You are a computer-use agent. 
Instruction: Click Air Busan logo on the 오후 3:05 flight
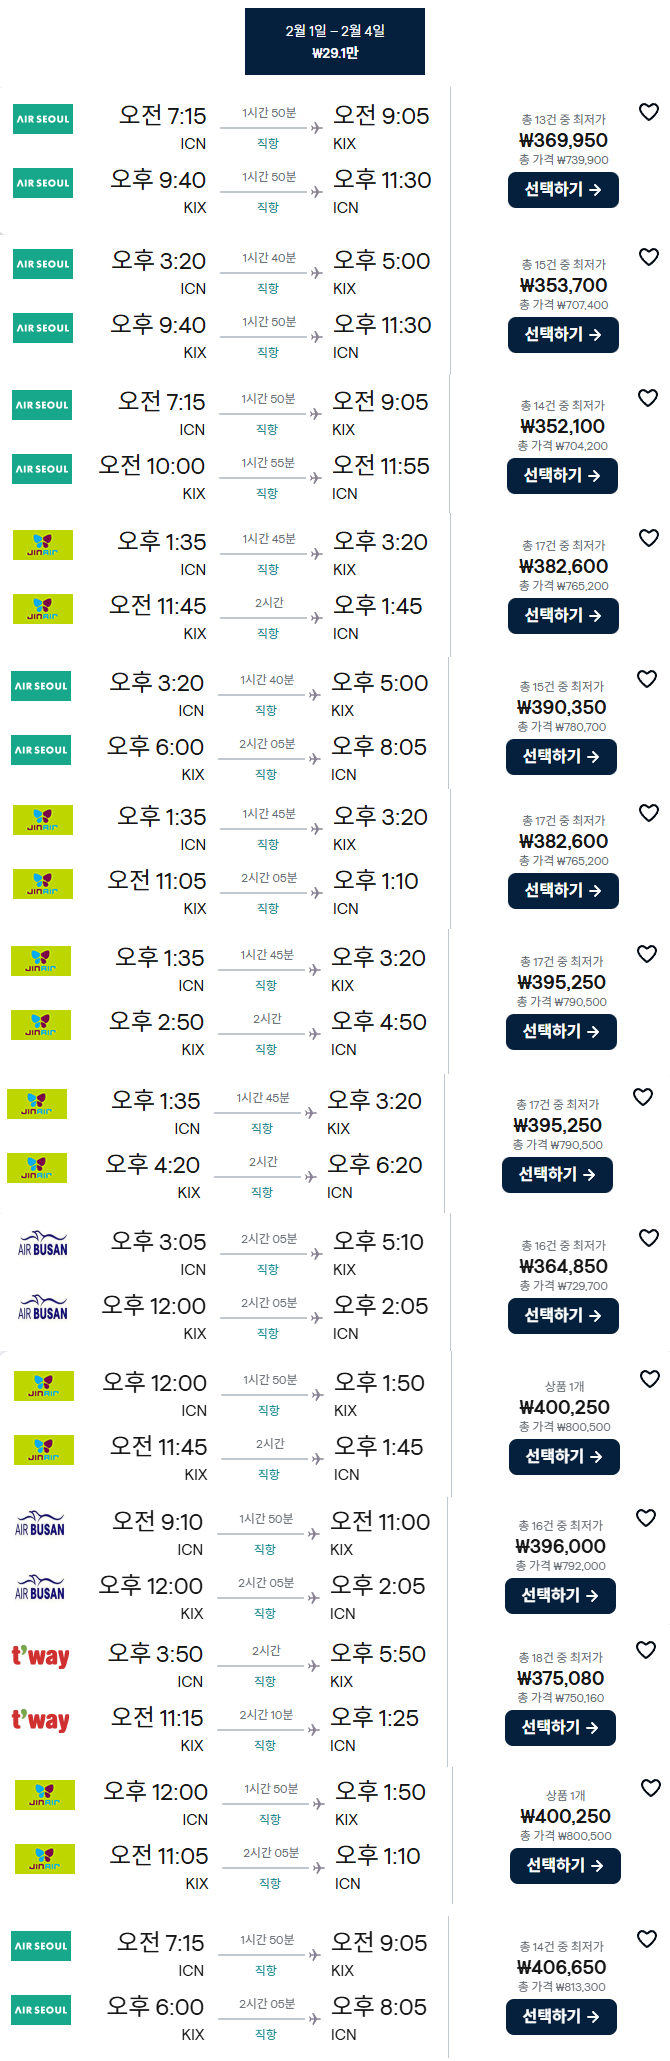coord(43,1243)
